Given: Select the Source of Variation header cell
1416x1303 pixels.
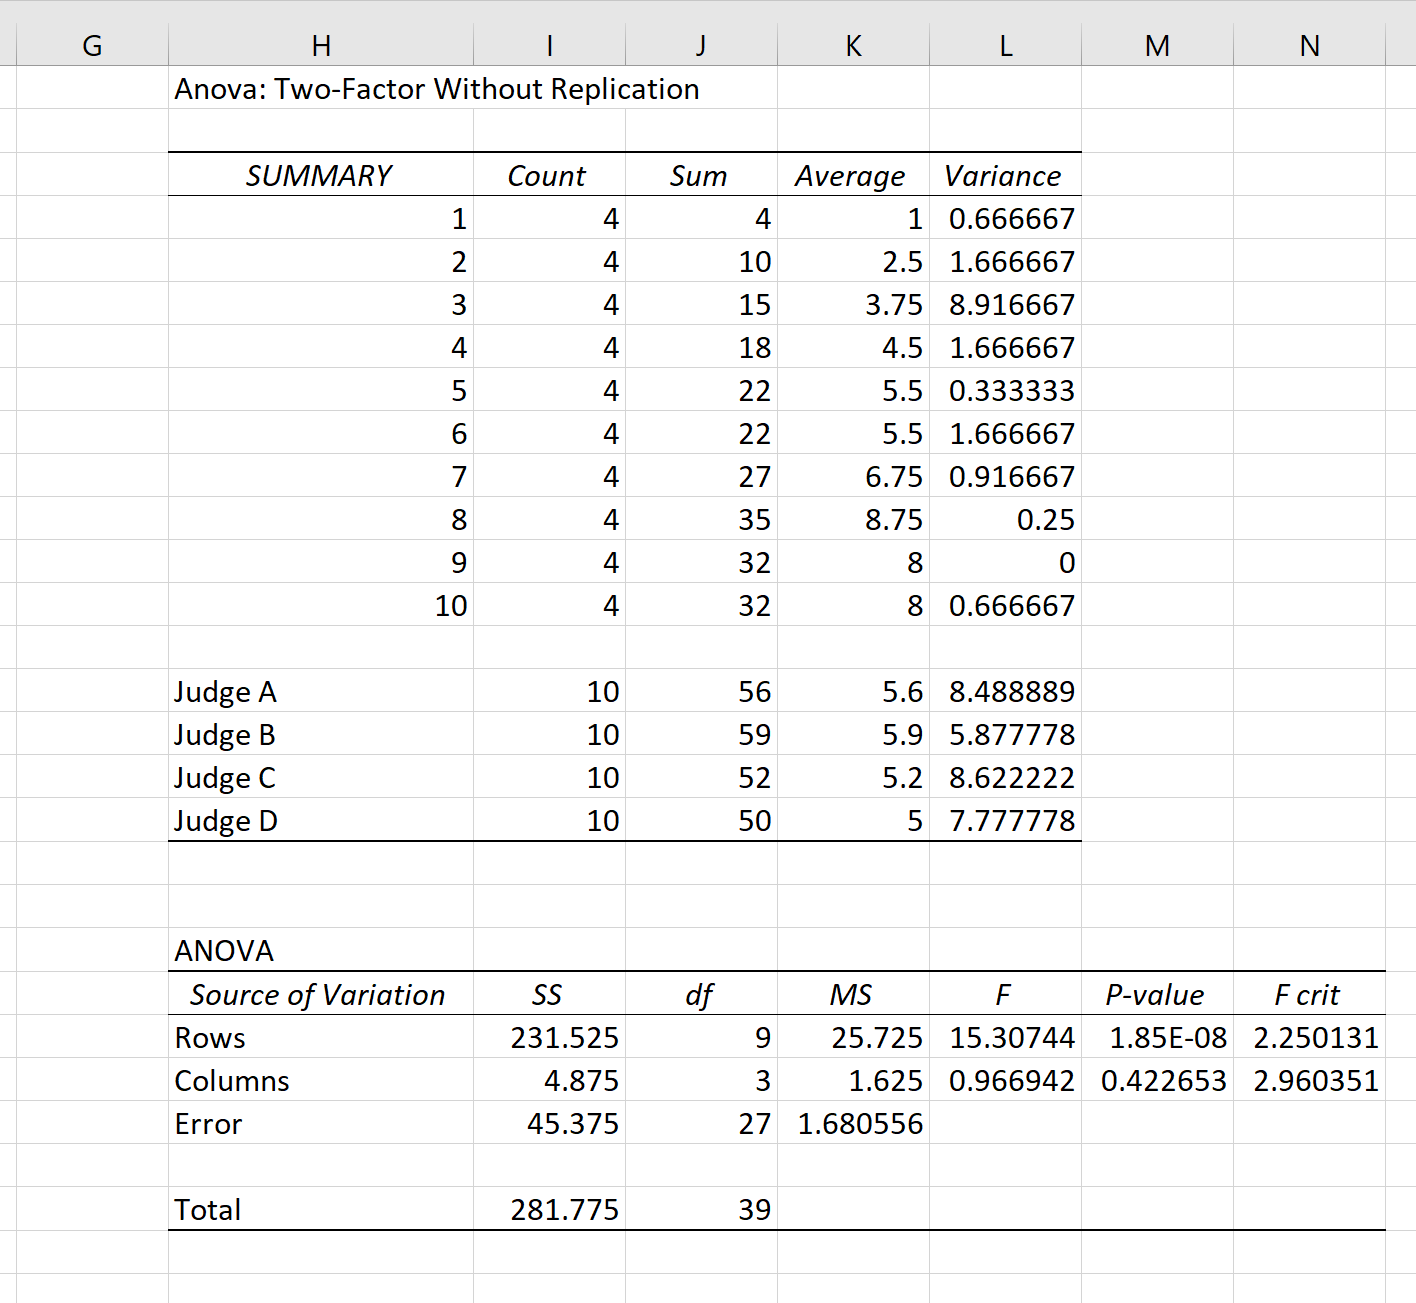Looking at the screenshot, I should 321,994.
